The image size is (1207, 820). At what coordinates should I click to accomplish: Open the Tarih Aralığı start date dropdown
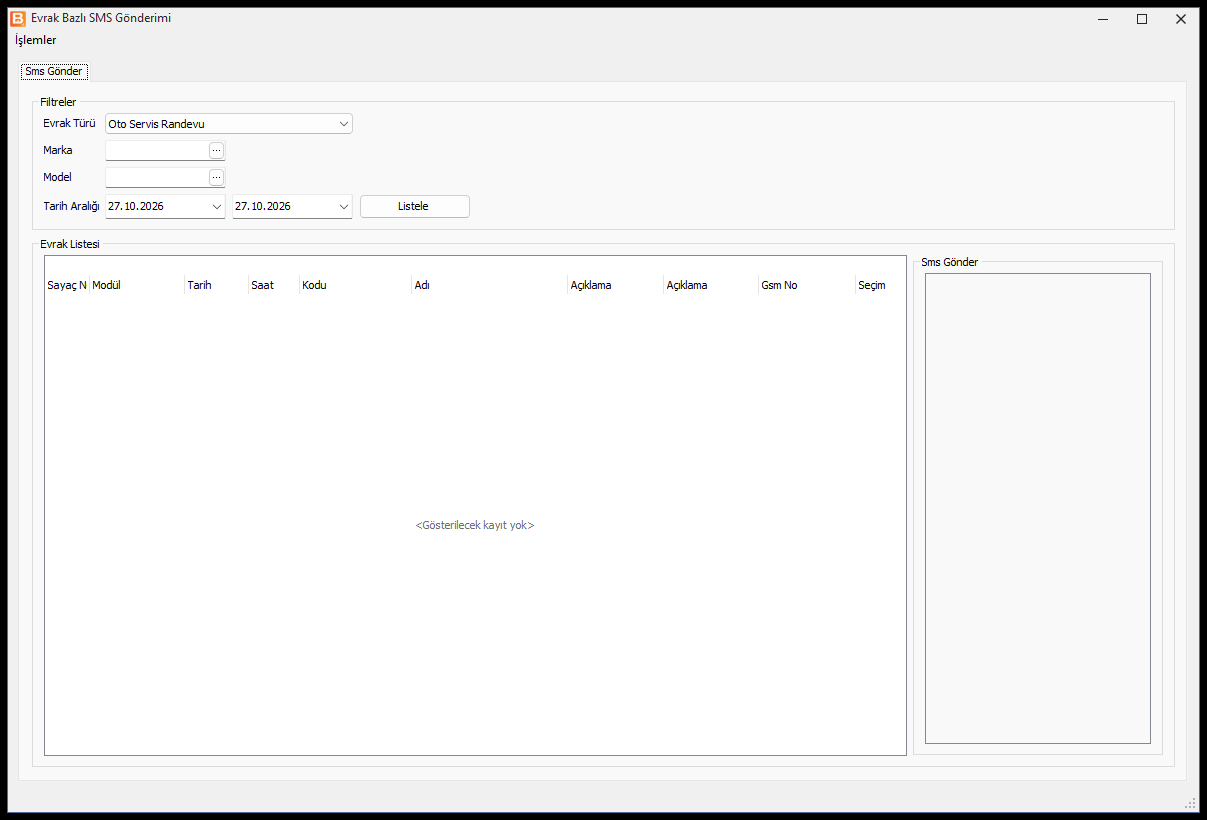pyautogui.click(x=217, y=206)
